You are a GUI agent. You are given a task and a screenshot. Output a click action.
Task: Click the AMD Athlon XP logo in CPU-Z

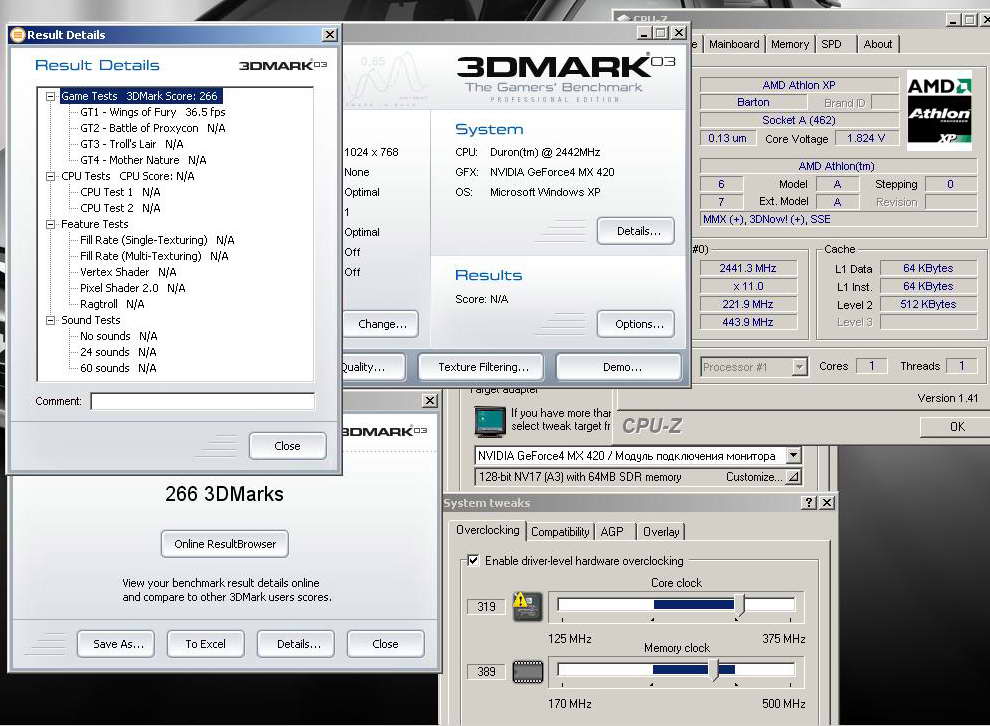tap(939, 110)
